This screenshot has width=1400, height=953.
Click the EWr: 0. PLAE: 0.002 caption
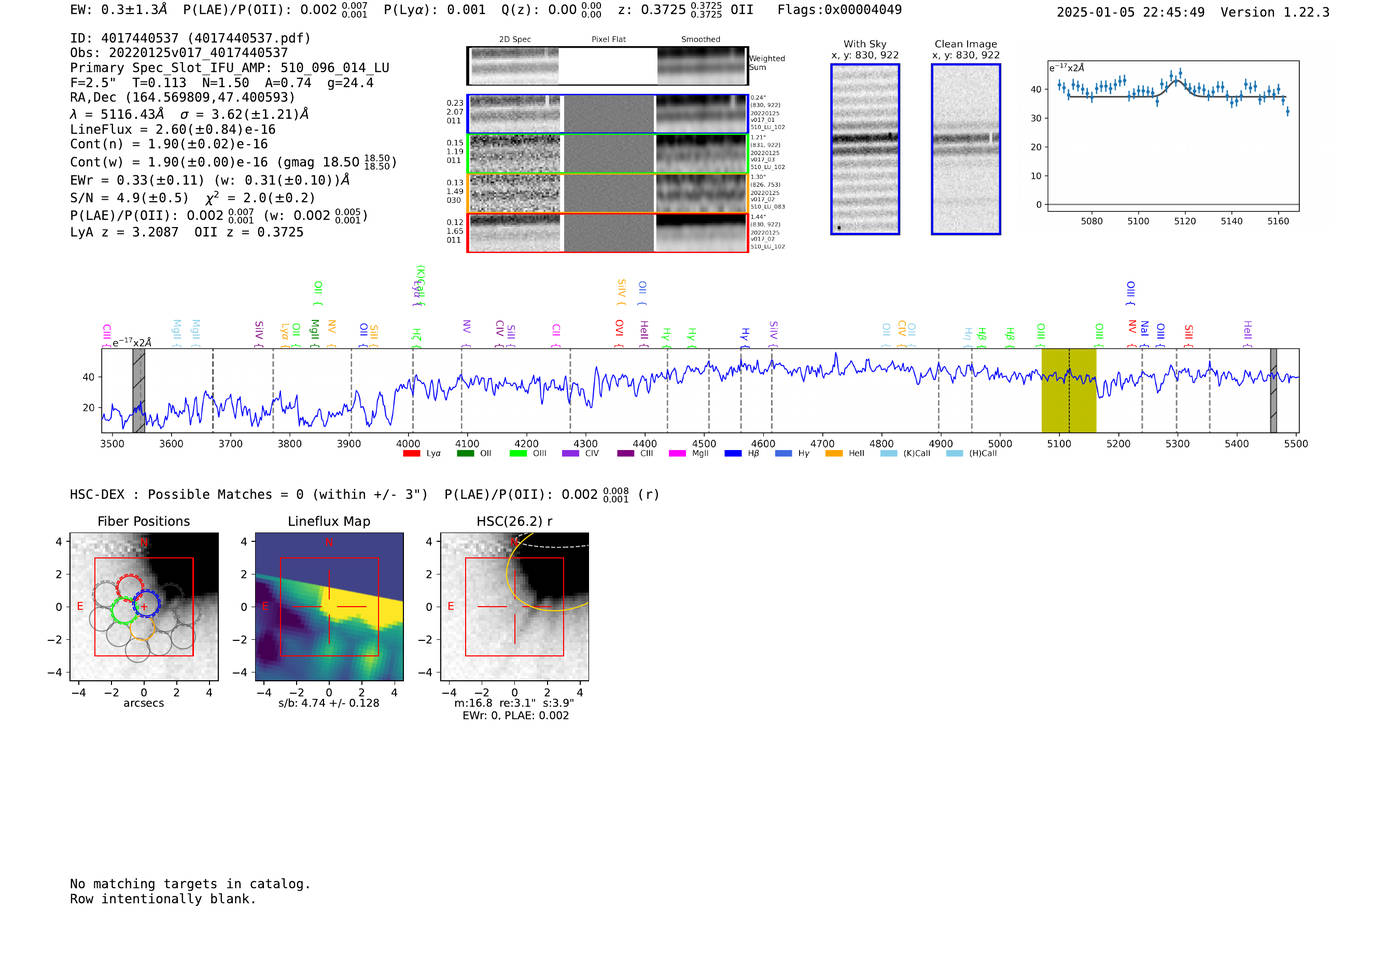[514, 715]
